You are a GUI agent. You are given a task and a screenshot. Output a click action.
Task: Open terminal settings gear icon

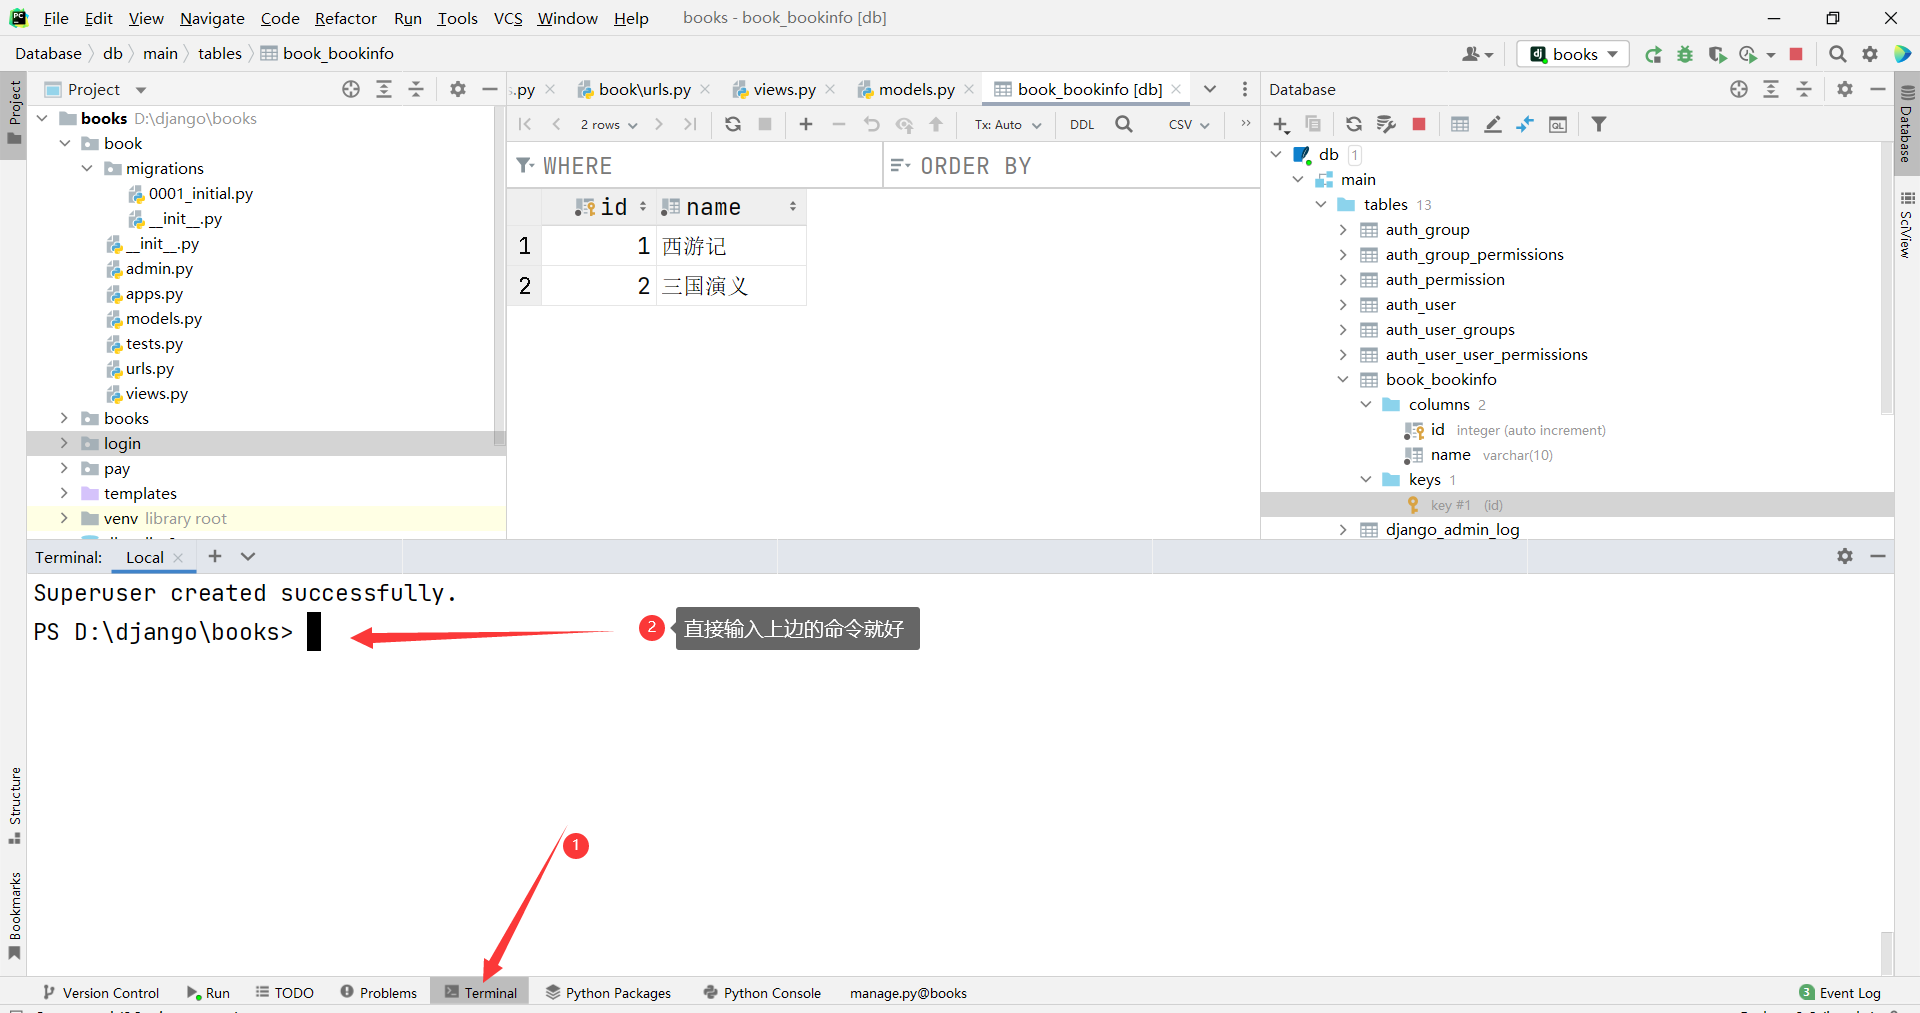(1845, 556)
